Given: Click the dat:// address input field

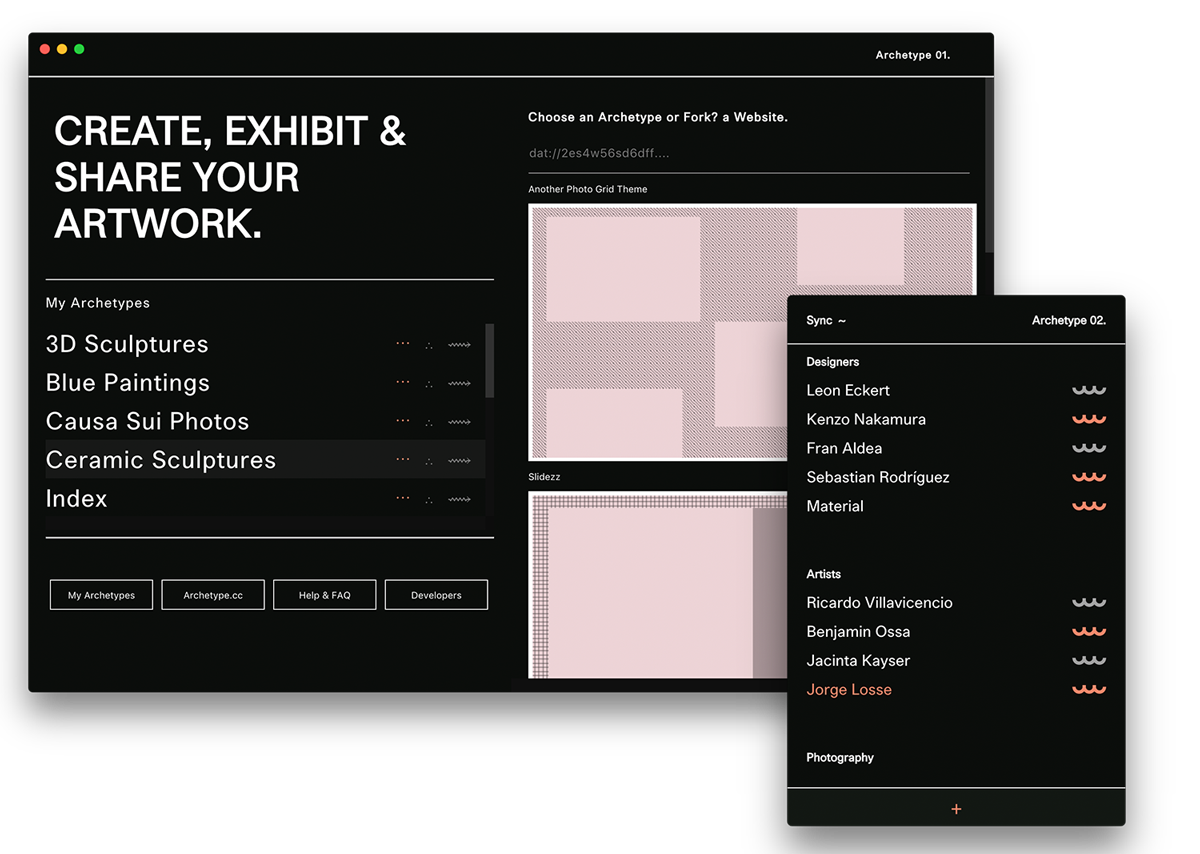Looking at the screenshot, I should (x=749, y=153).
